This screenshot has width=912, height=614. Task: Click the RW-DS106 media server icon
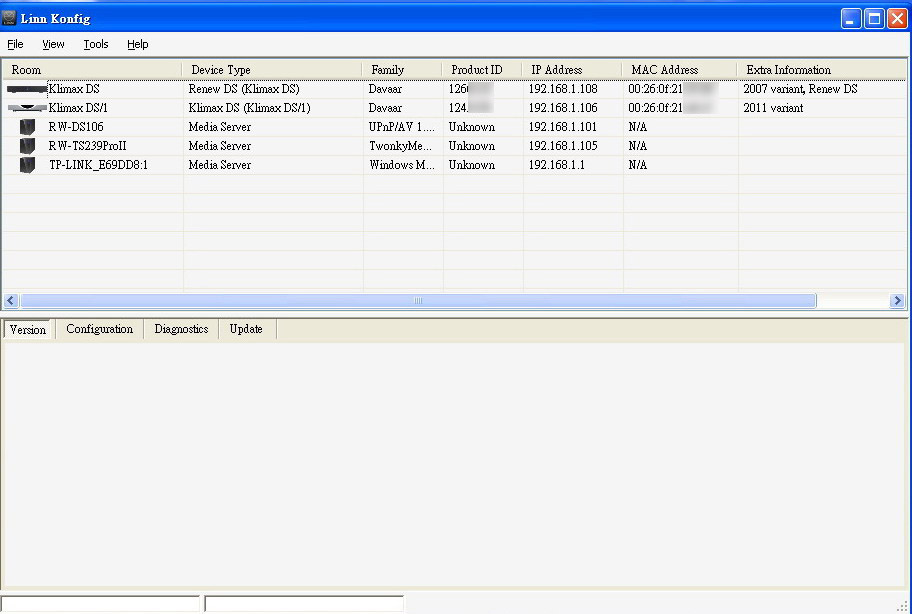[x=27, y=127]
